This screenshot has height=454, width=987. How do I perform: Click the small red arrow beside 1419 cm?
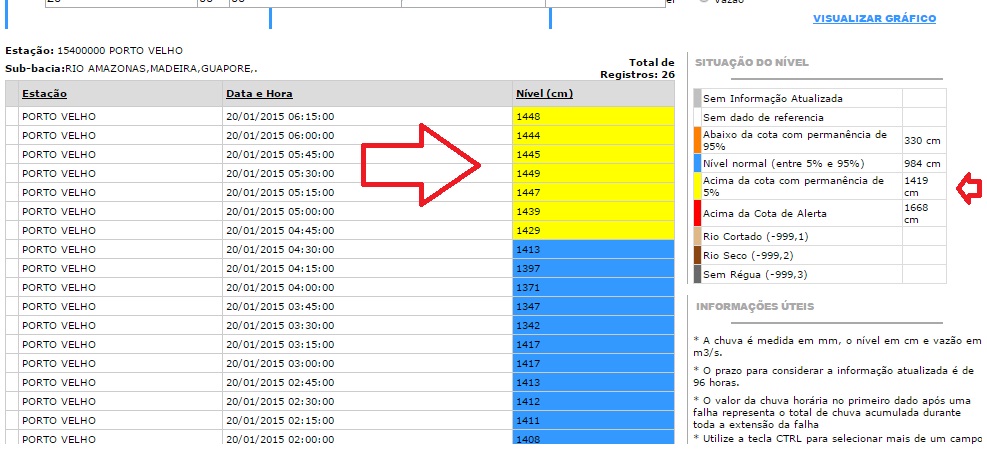click(x=968, y=188)
